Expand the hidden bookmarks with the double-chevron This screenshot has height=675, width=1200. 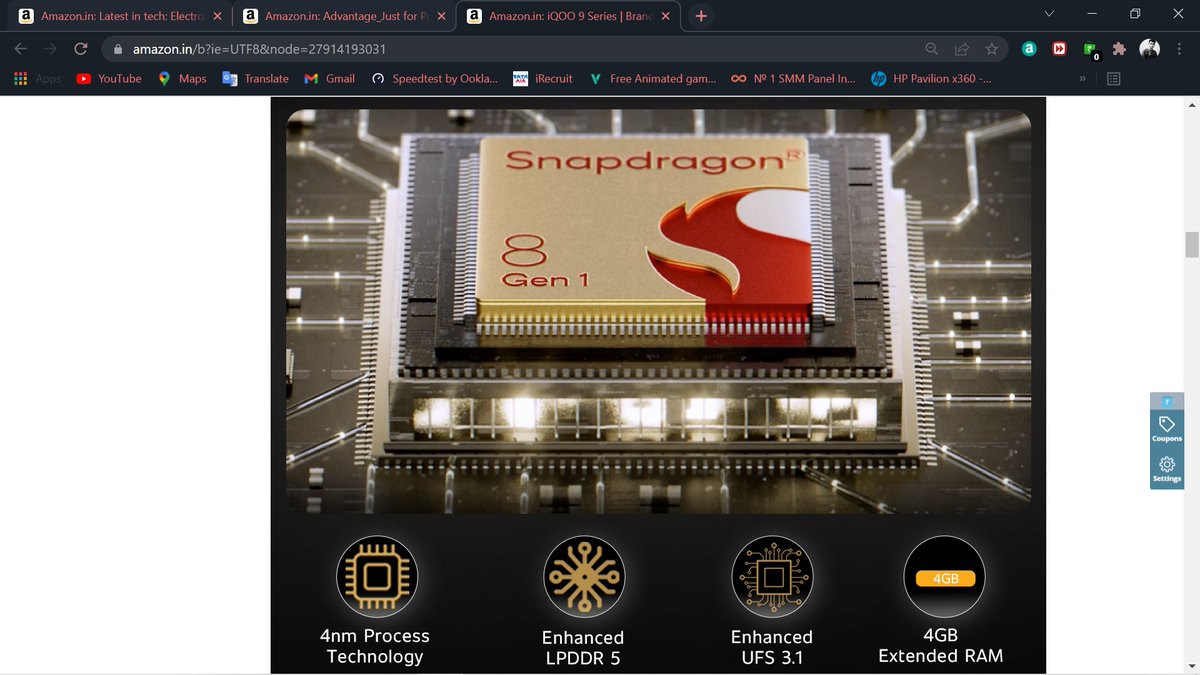[x=1083, y=78]
